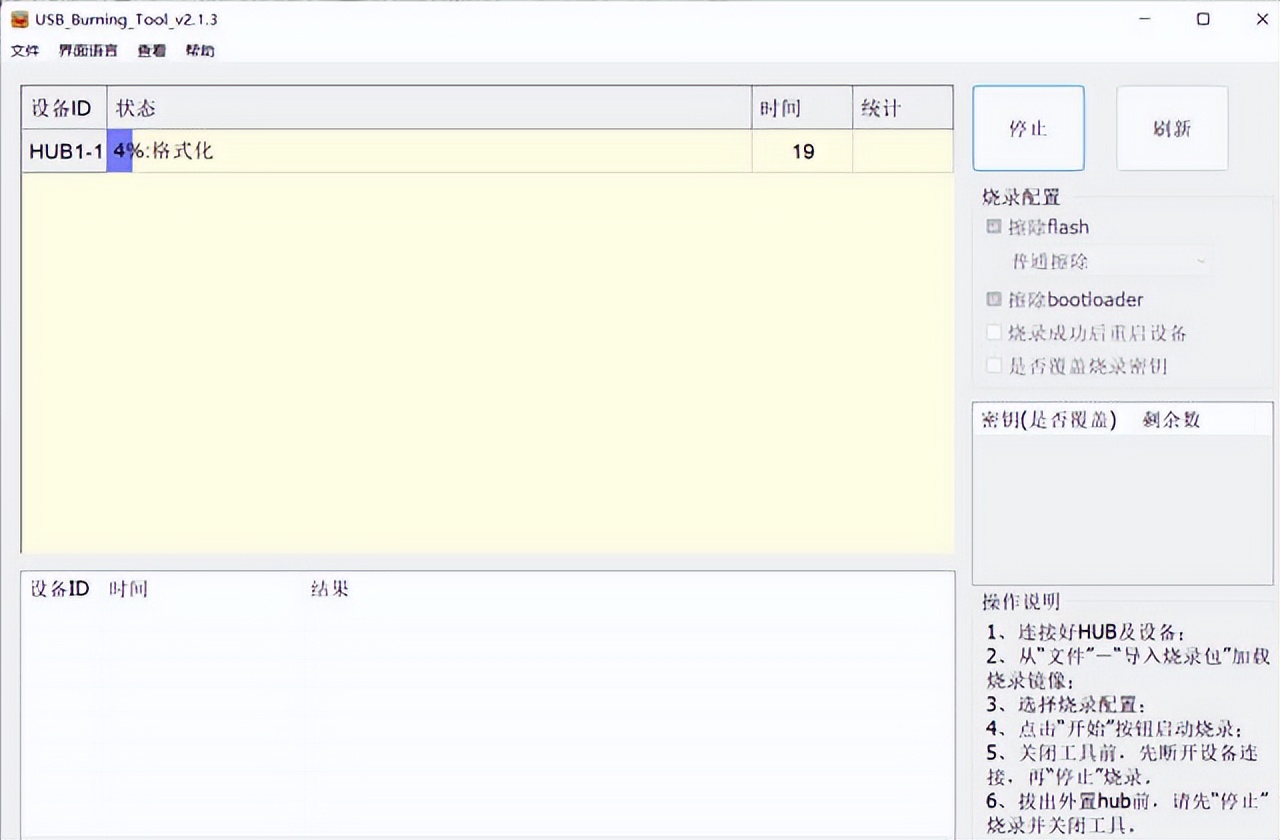
Task: Open the 文件 menu
Action: (x=24, y=50)
